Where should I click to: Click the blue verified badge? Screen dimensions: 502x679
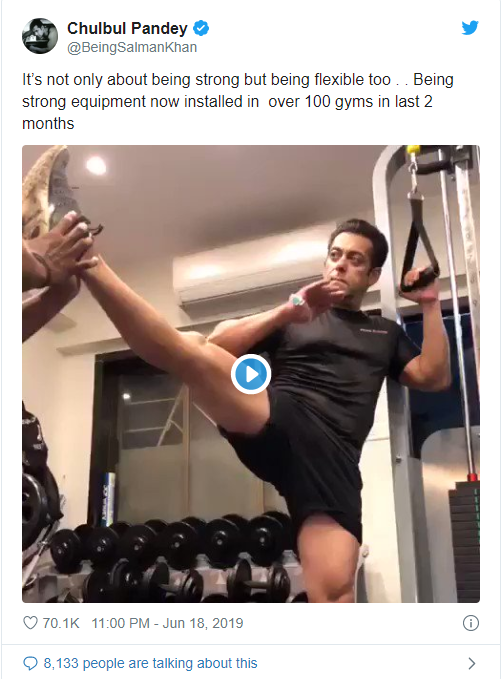pos(201,28)
